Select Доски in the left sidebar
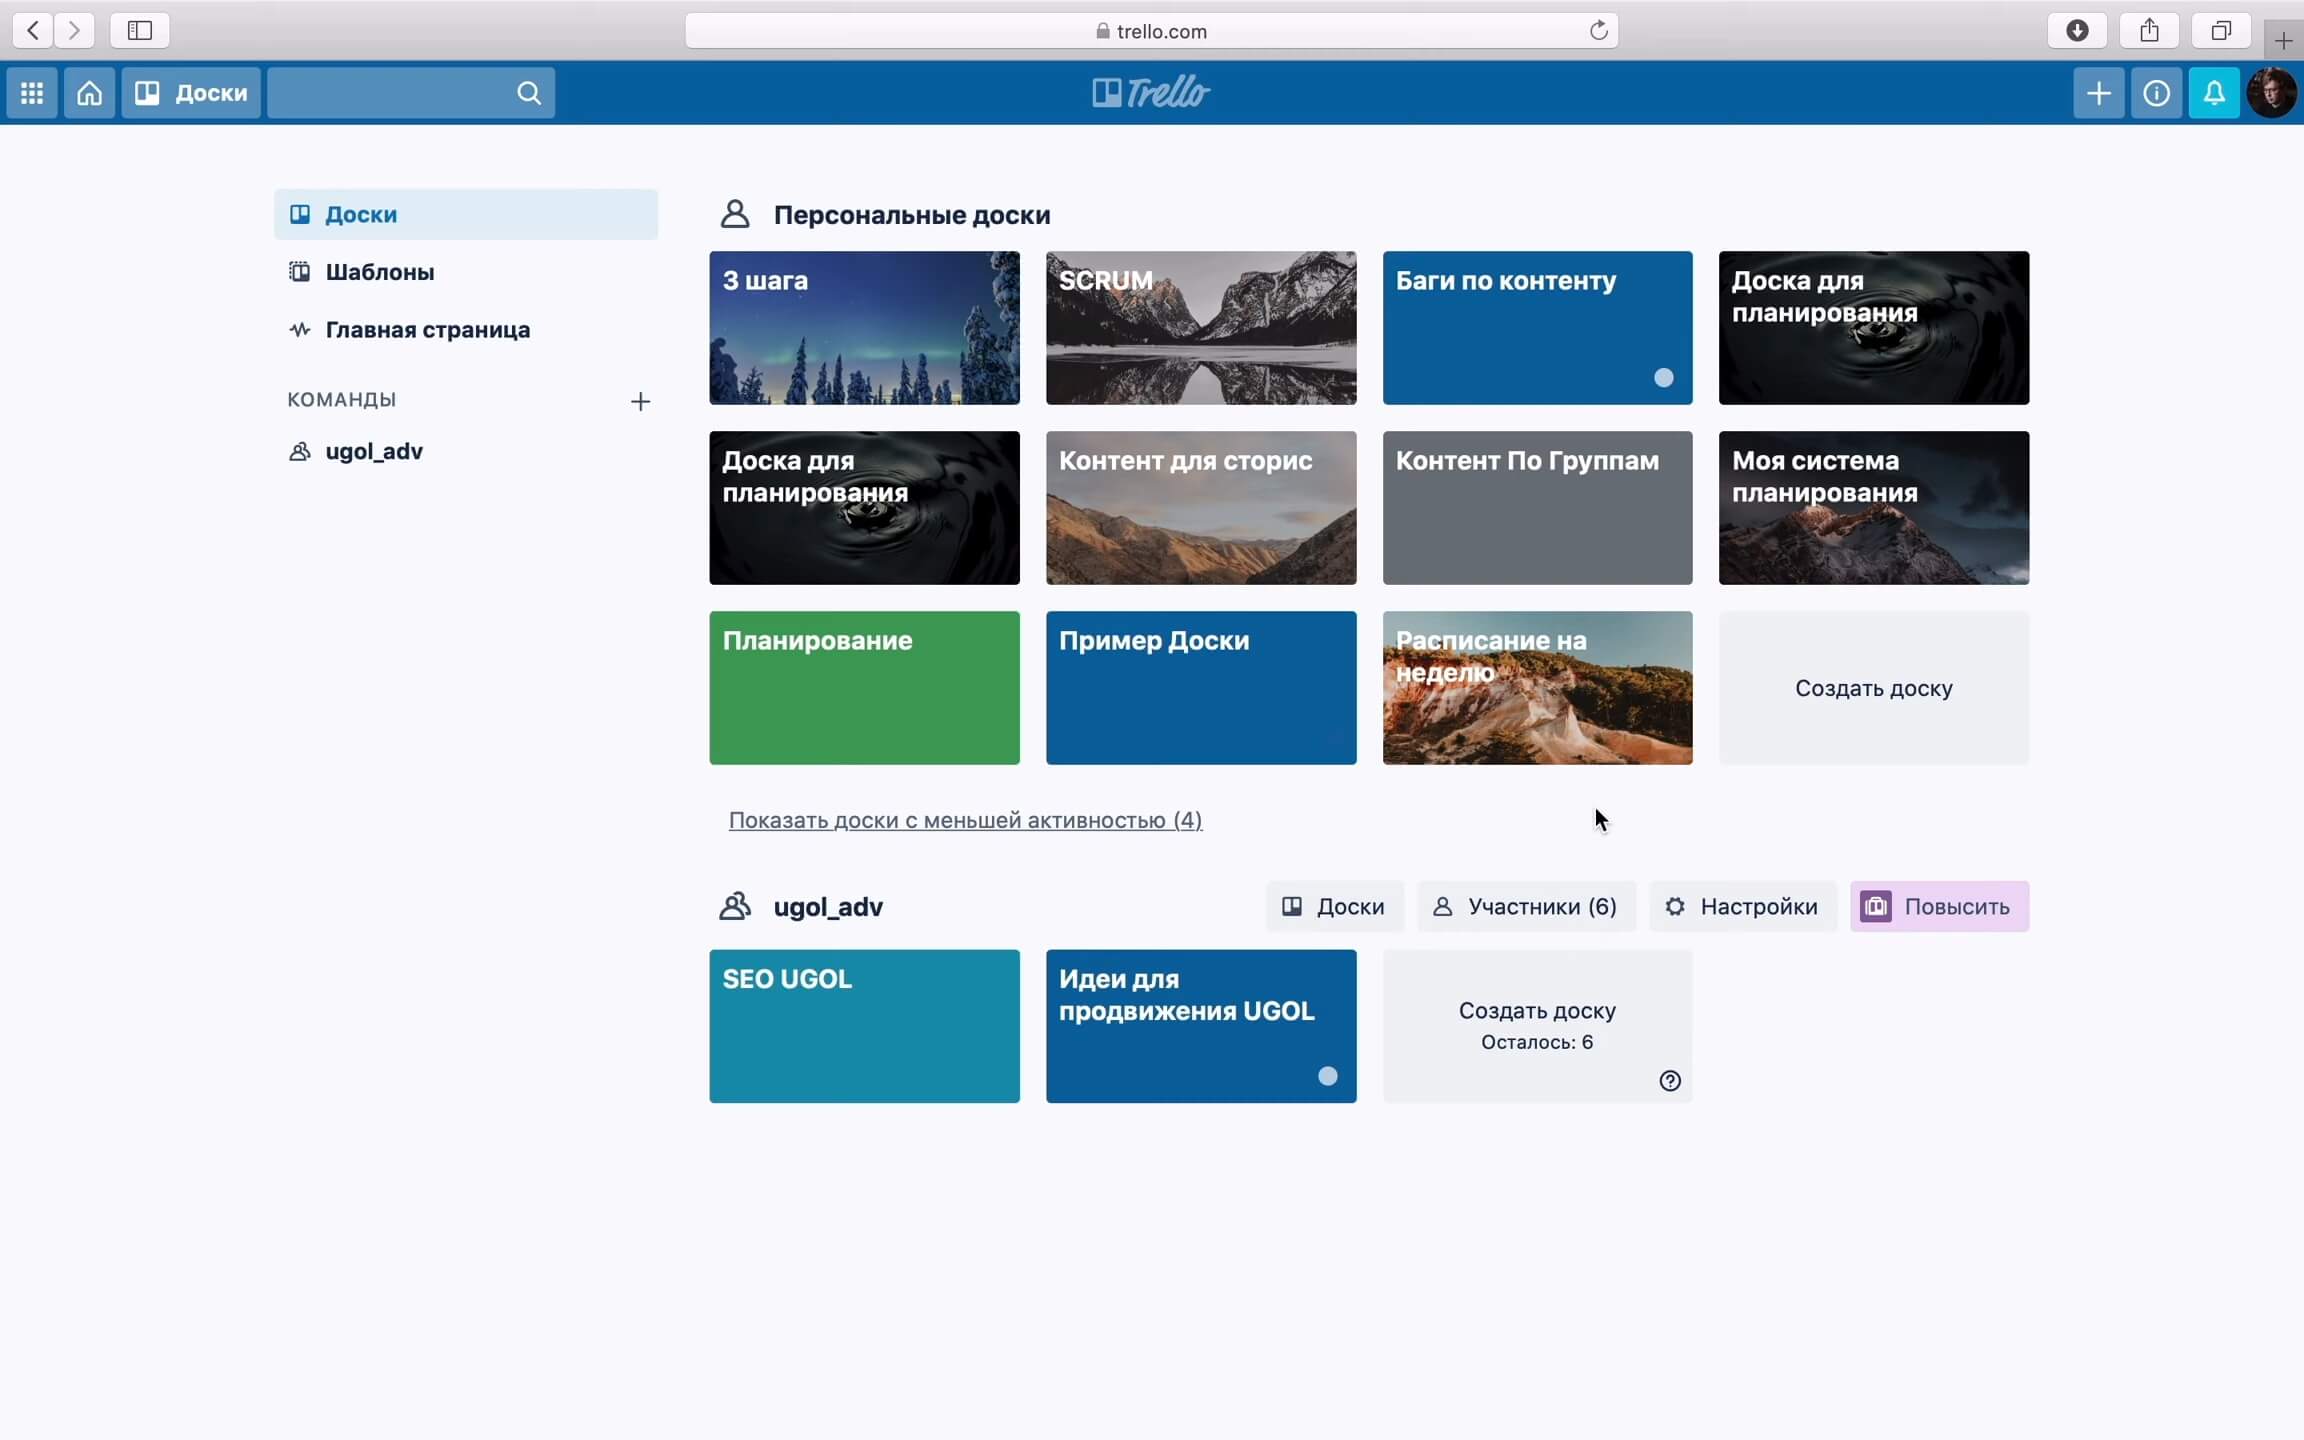Image resolution: width=2304 pixels, height=1440 pixels. point(466,214)
